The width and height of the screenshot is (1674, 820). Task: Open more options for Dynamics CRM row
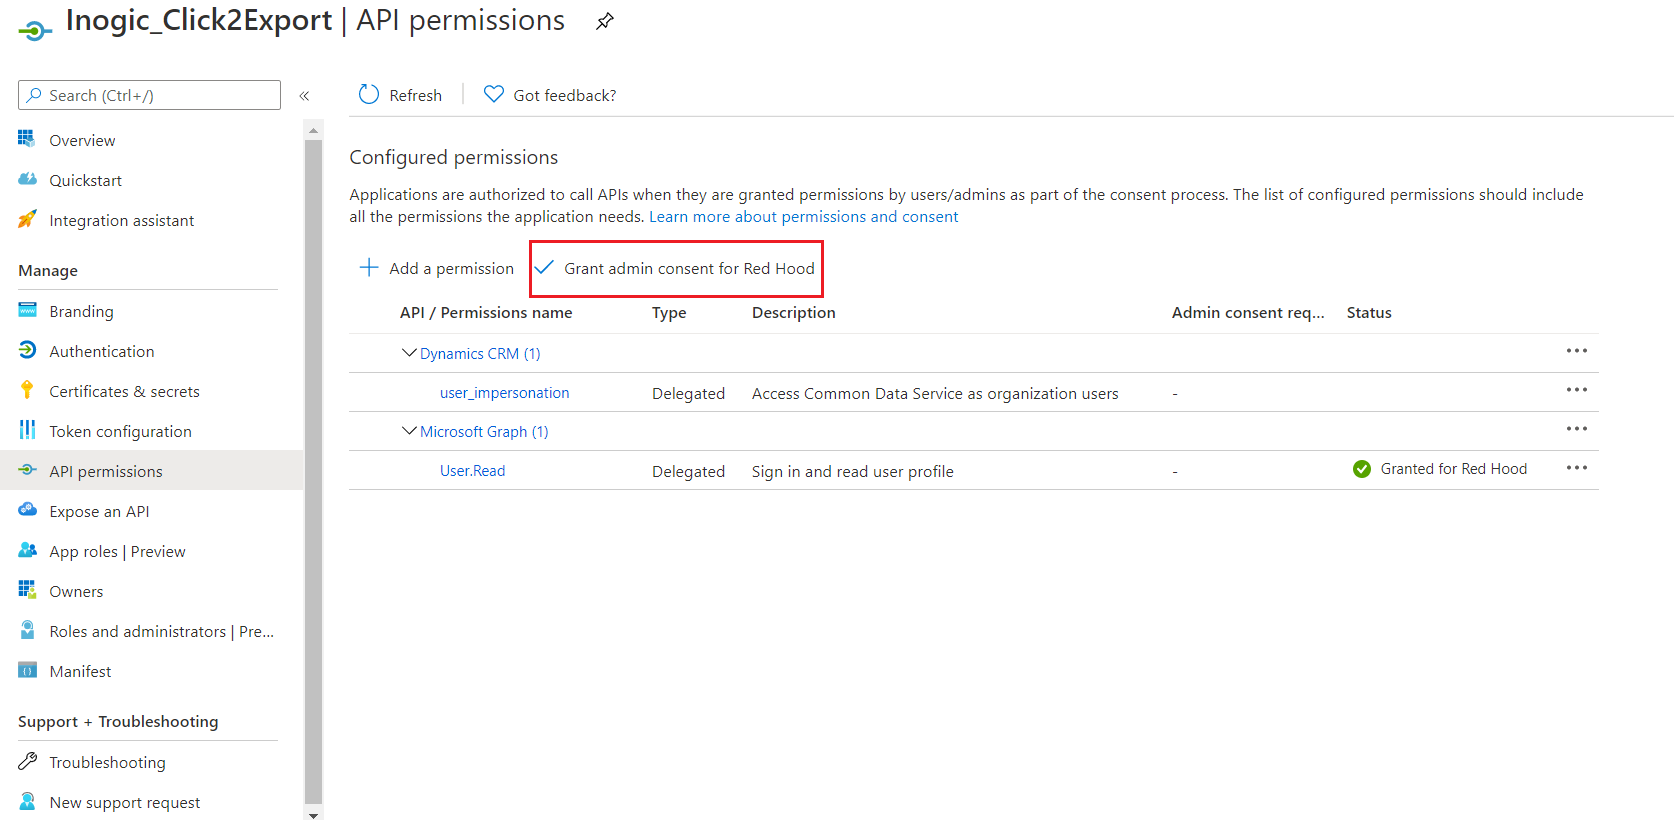tap(1577, 351)
